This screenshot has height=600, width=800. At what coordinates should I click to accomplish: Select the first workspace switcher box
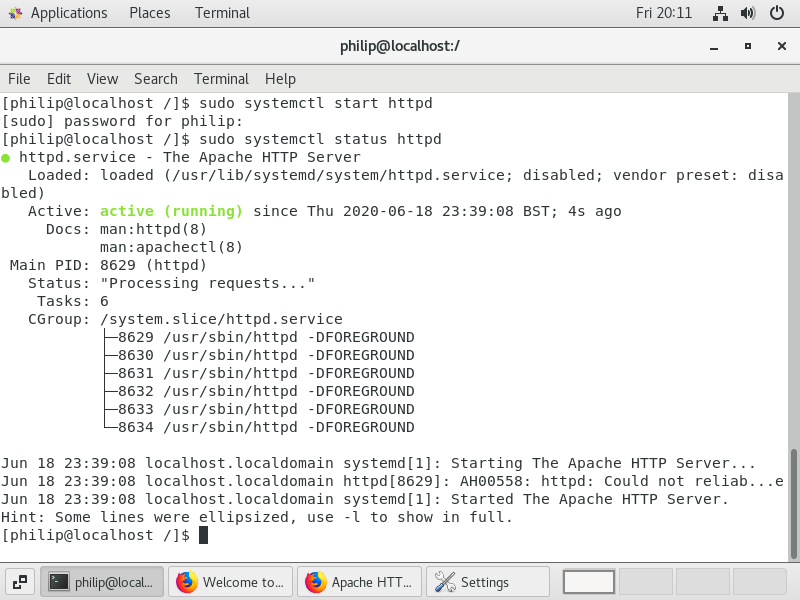[589, 582]
